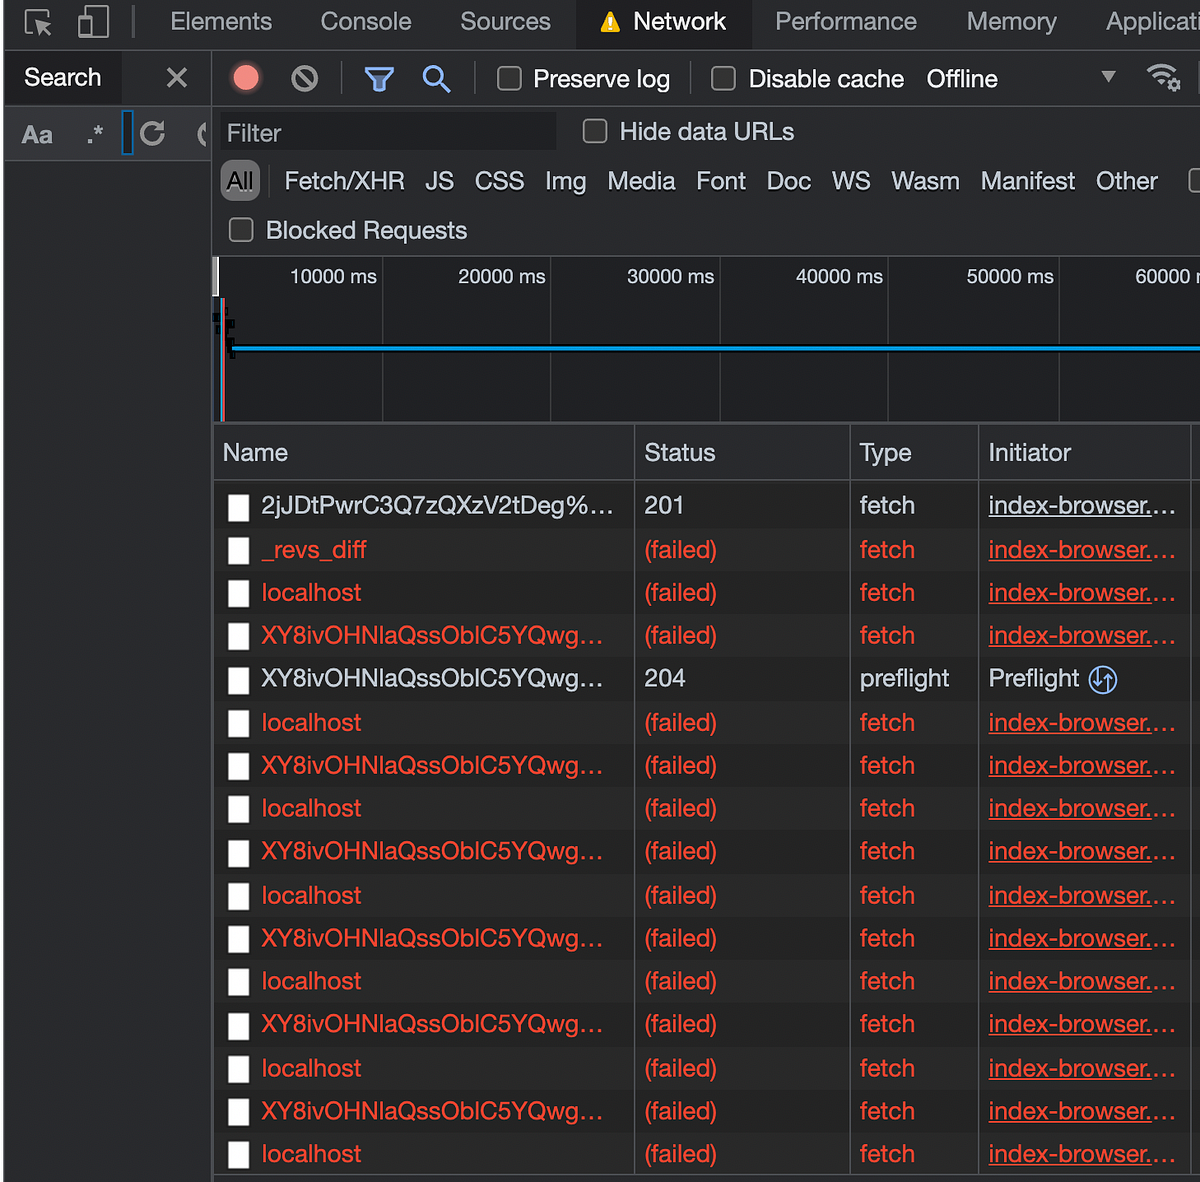The image size is (1200, 1182).
Task: Click the inspect element picker icon
Action: [38, 22]
